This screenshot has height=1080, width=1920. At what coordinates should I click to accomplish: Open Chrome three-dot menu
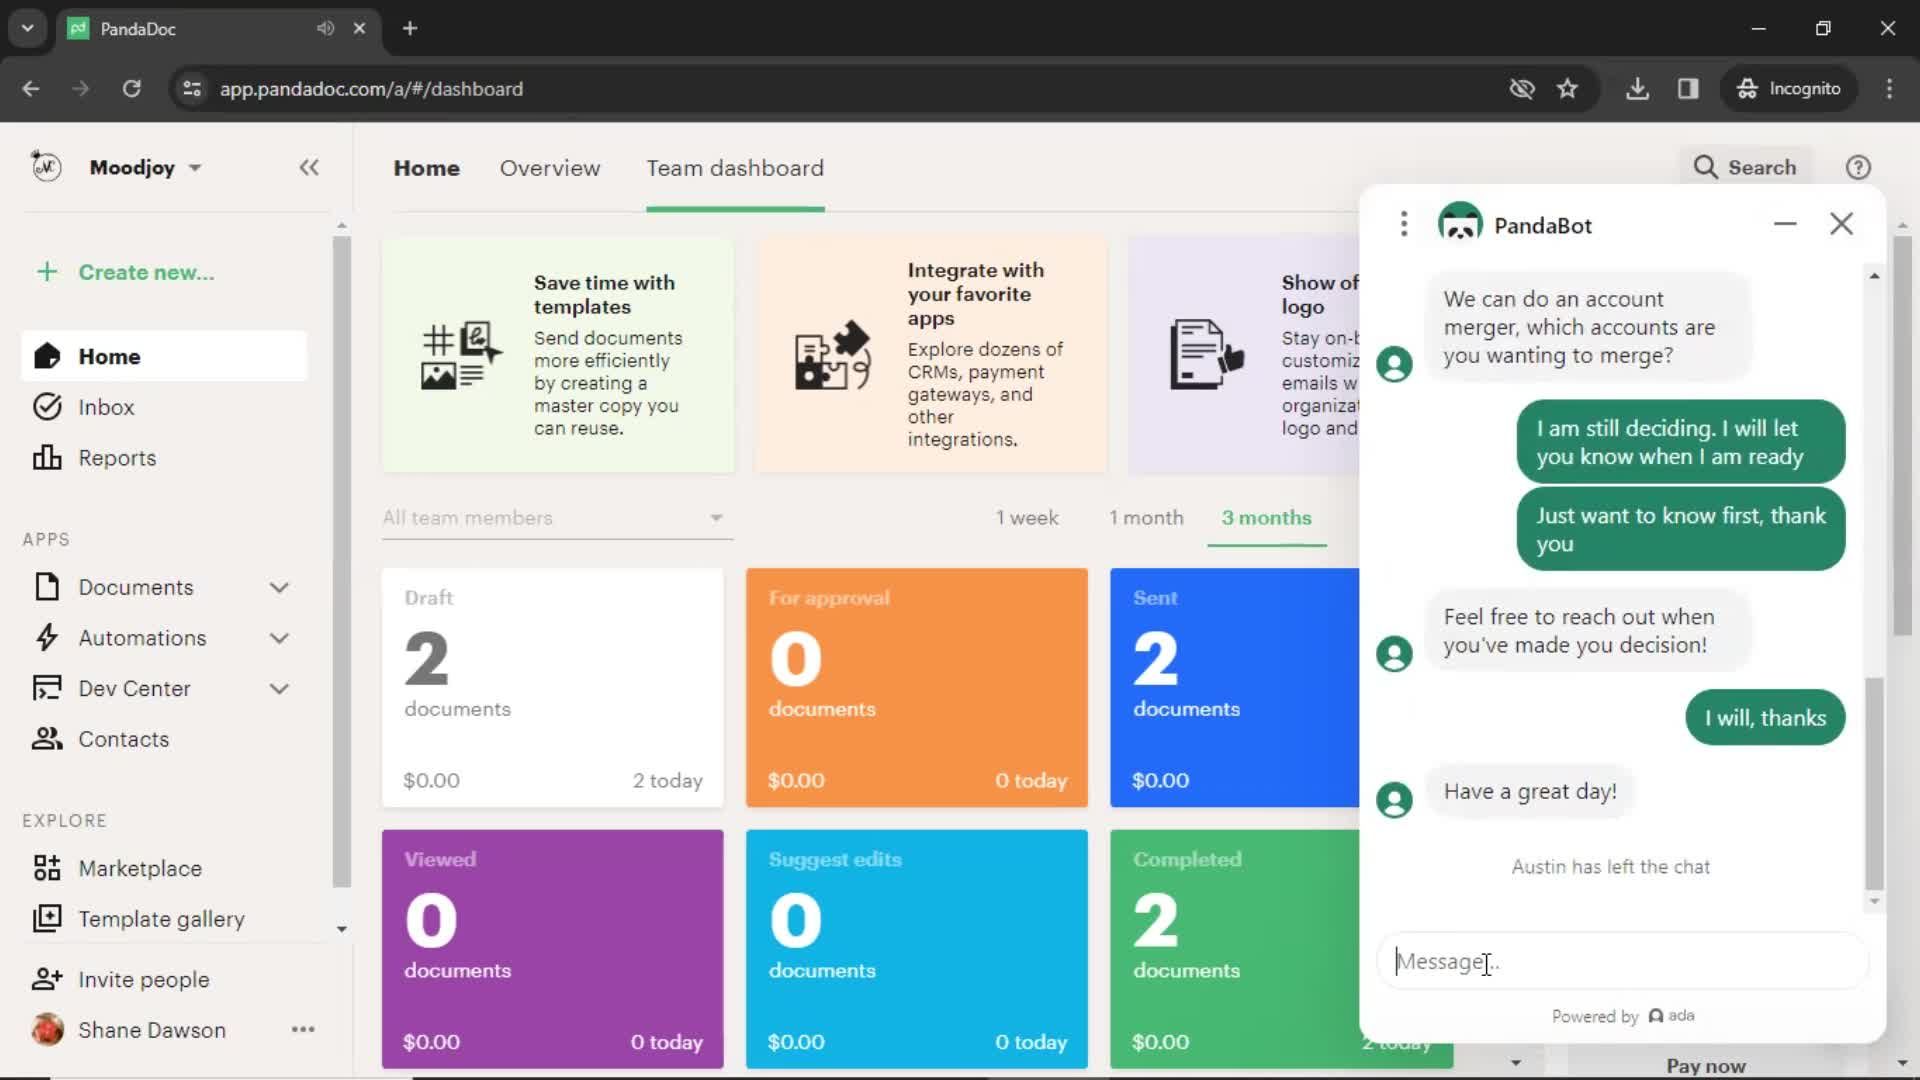[1889, 88]
